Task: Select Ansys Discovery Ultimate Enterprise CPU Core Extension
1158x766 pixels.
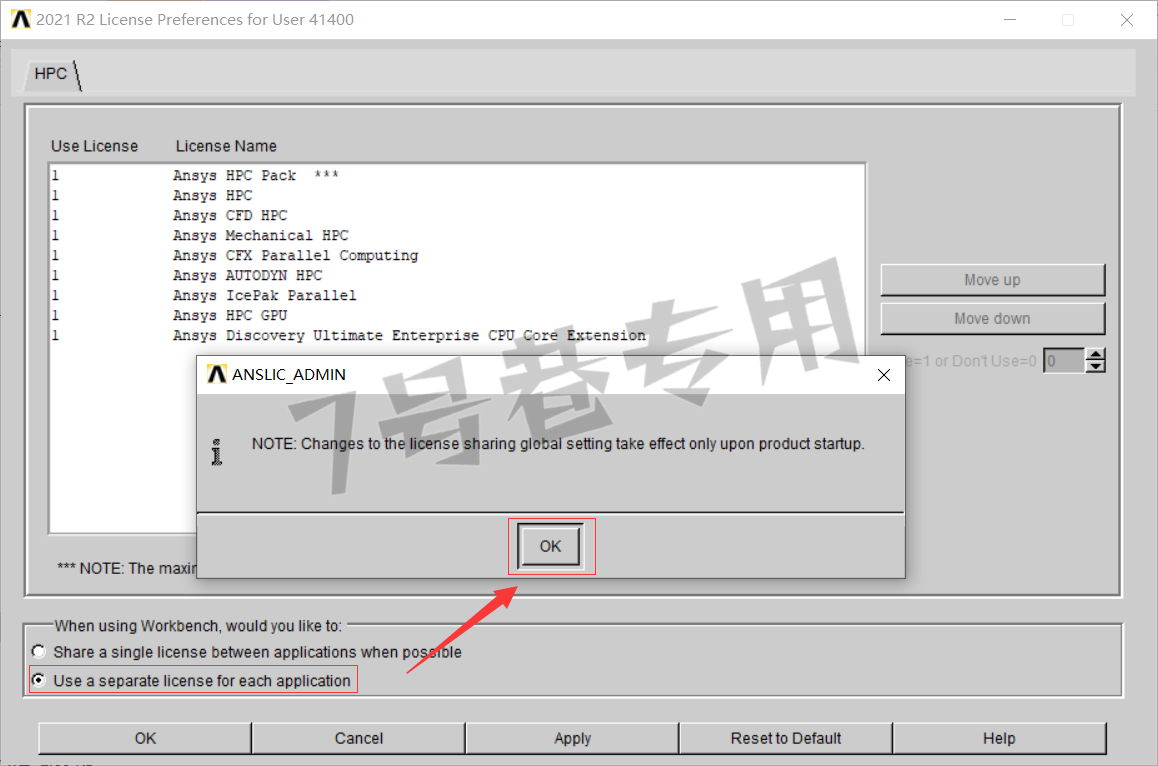Action: (457, 335)
